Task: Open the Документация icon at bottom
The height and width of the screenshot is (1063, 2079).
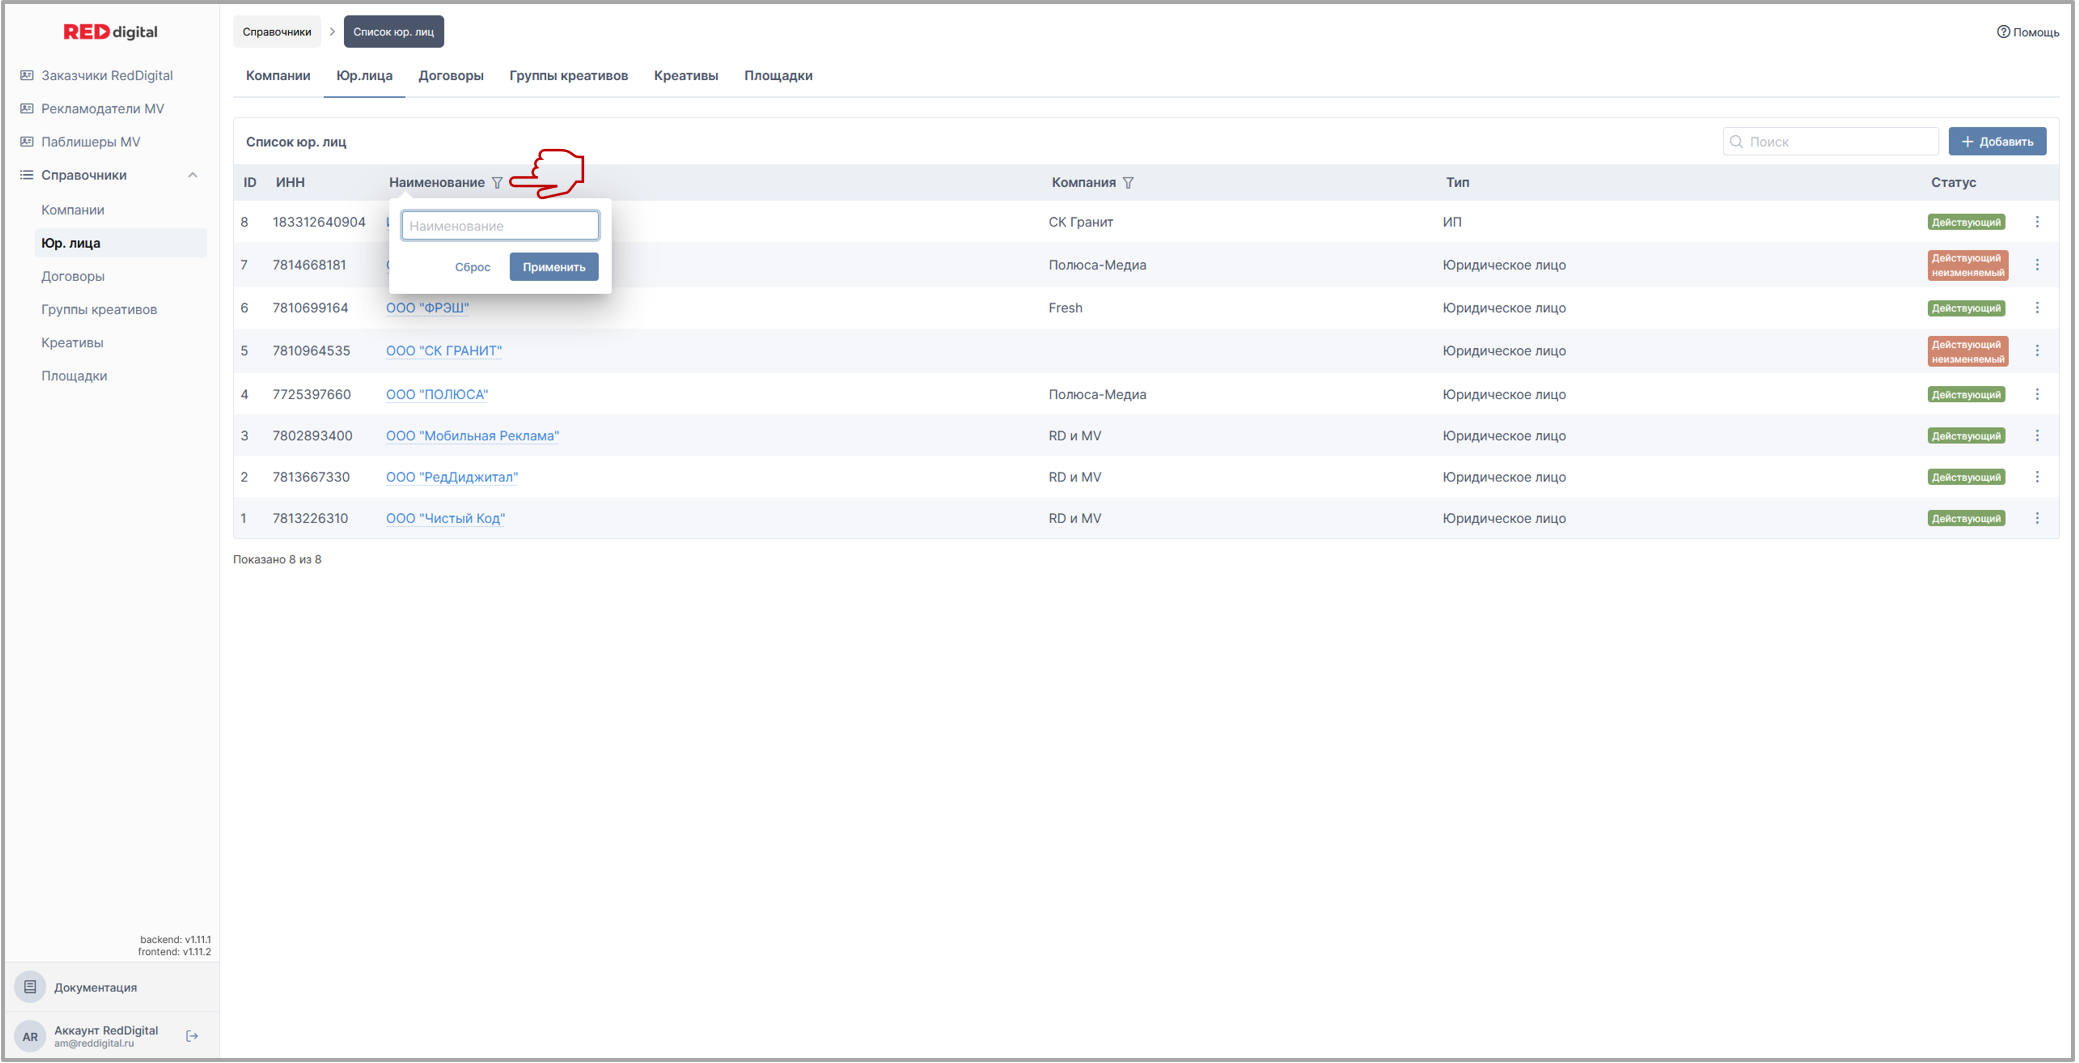Action: point(30,987)
